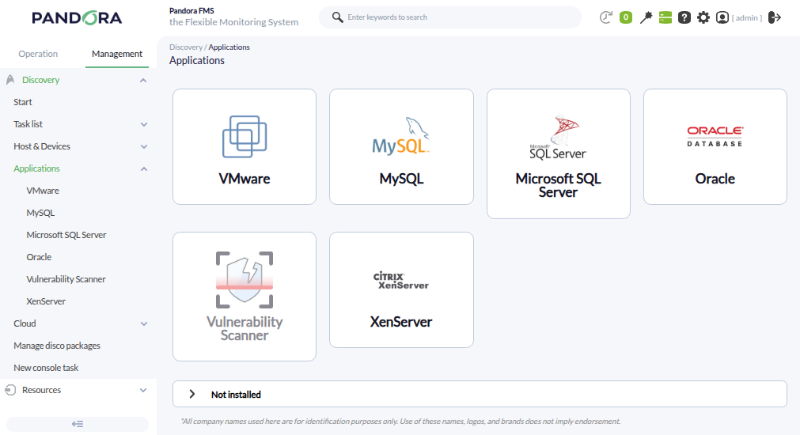Click the Discovery menu label
The width and height of the screenshot is (800, 435).
pyautogui.click(x=41, y=80)
